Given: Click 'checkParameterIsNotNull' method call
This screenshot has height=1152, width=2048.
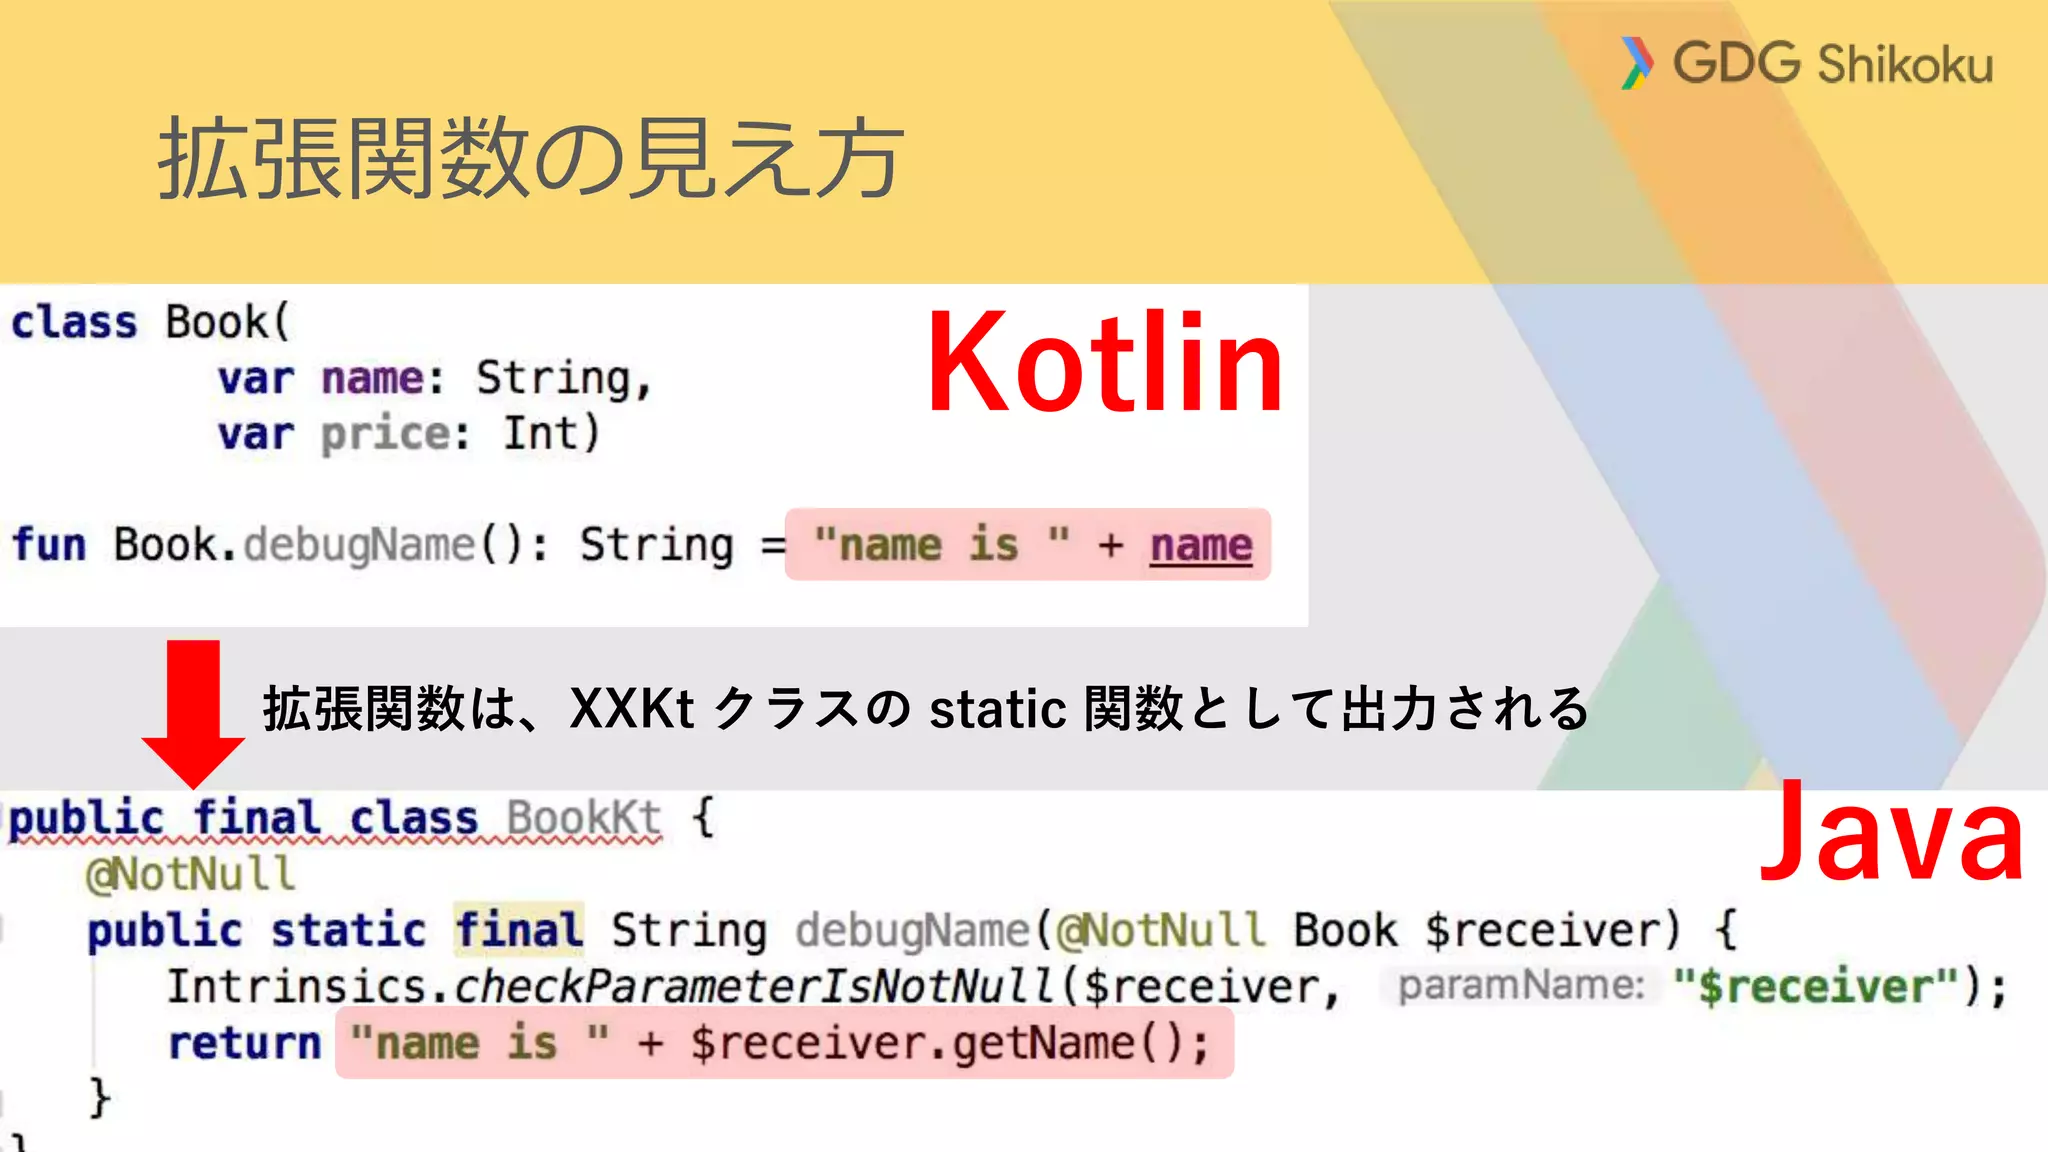Looking at the screenshot, I should [x=755, y=987].
